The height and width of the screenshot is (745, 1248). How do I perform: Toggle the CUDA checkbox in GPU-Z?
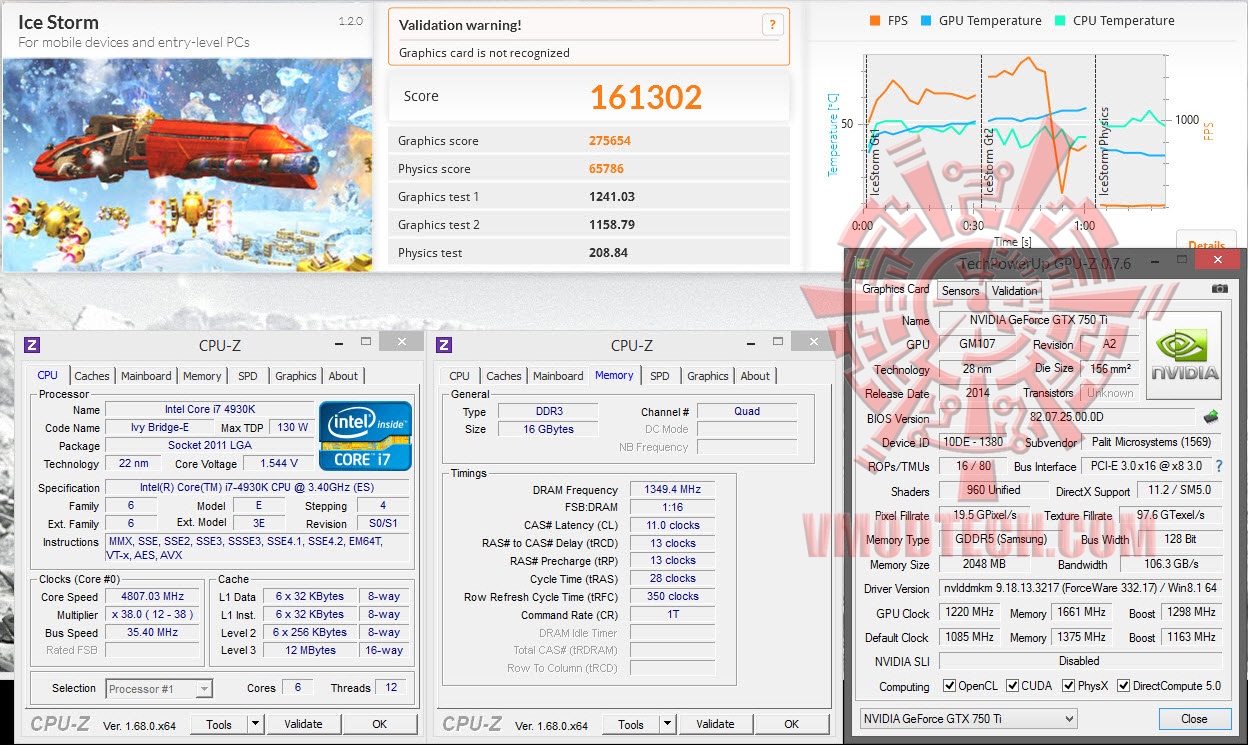1013,686
